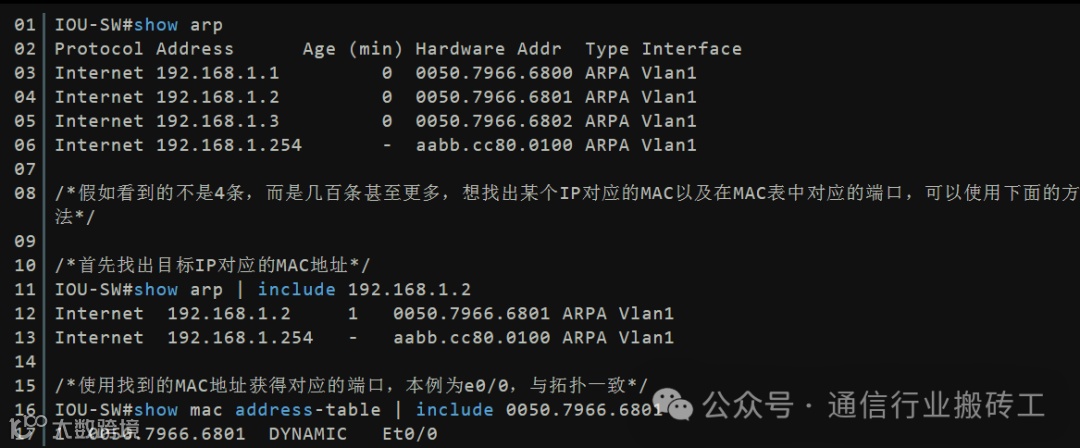The width and height of the screenshot is (1080, 448).
Task: Click MAC address 0050.7966.6802 on line 05
Action: 494,121
